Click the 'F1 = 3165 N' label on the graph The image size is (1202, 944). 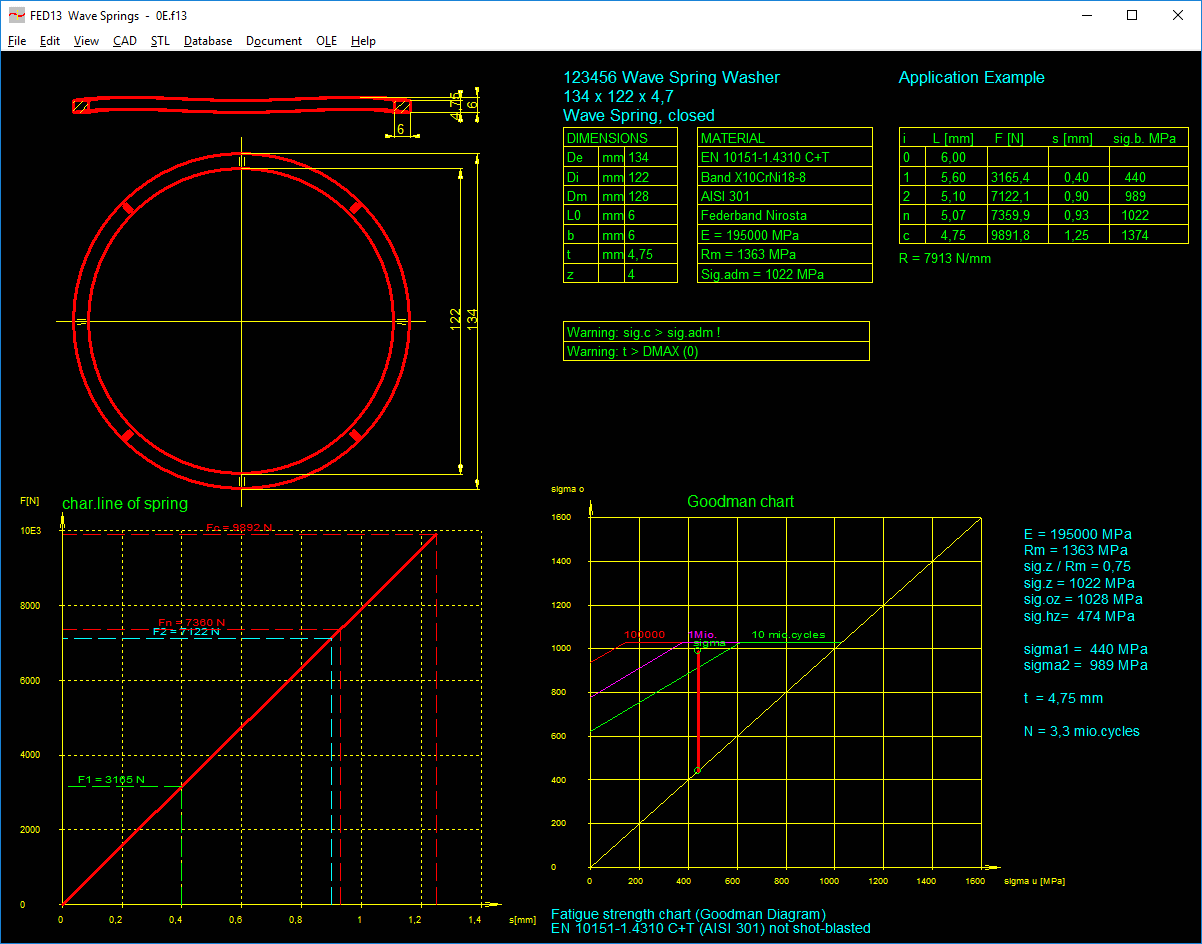tap(111, 780)
